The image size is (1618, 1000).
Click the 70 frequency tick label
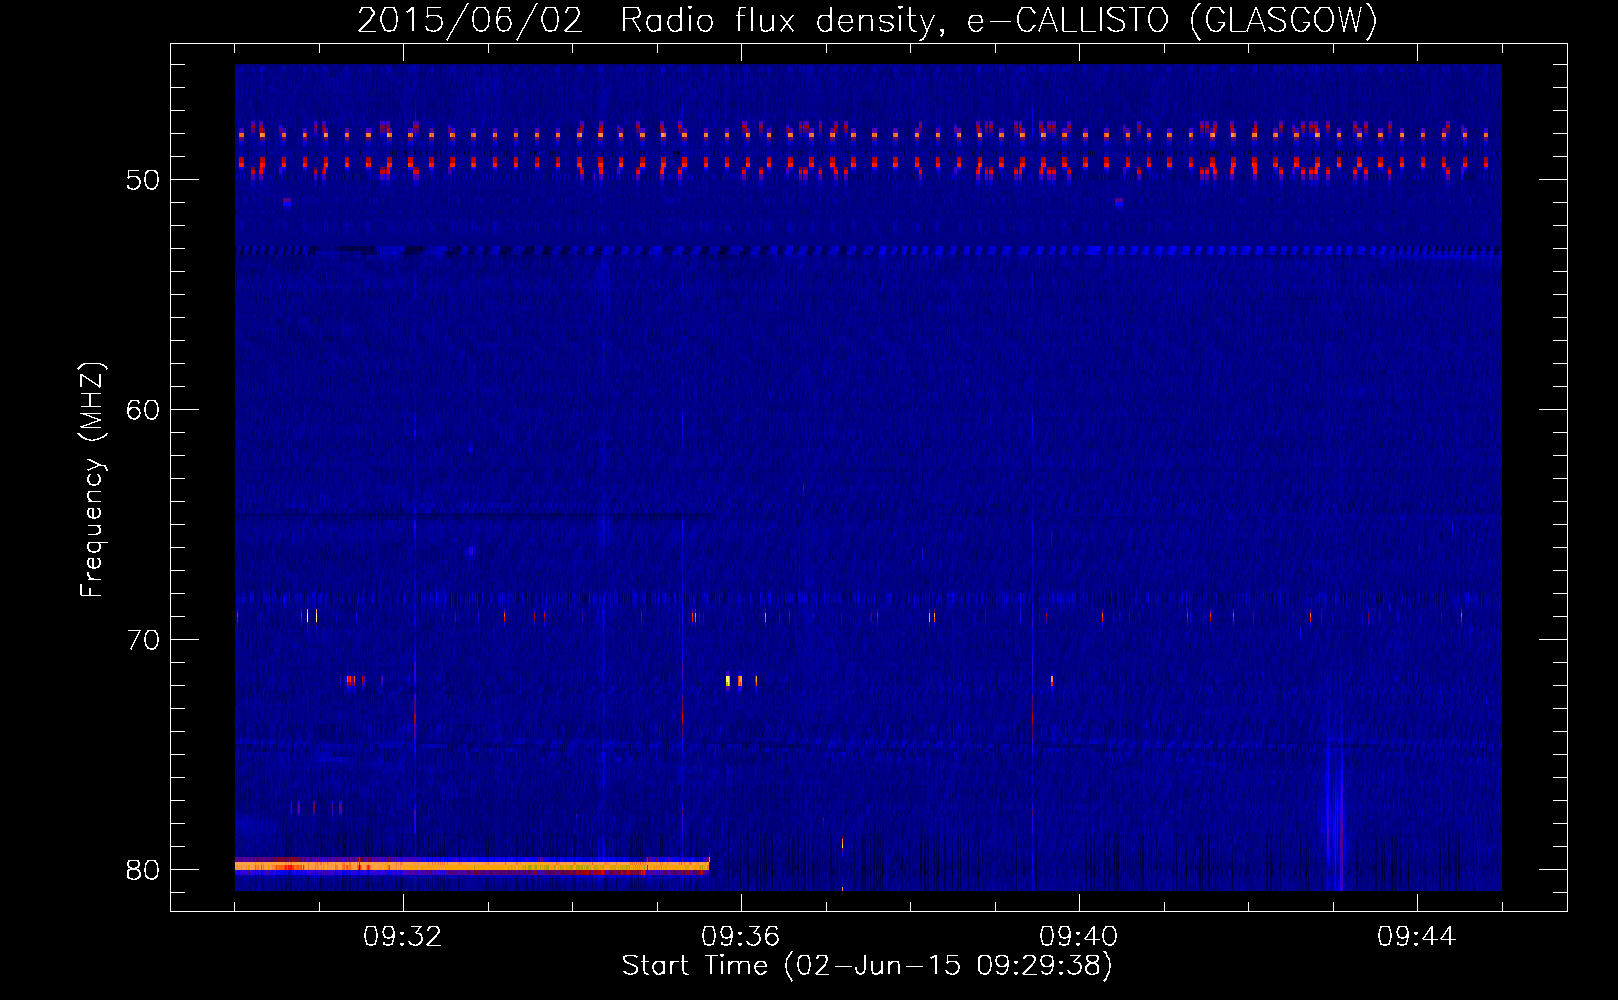[x=143, y=640]
